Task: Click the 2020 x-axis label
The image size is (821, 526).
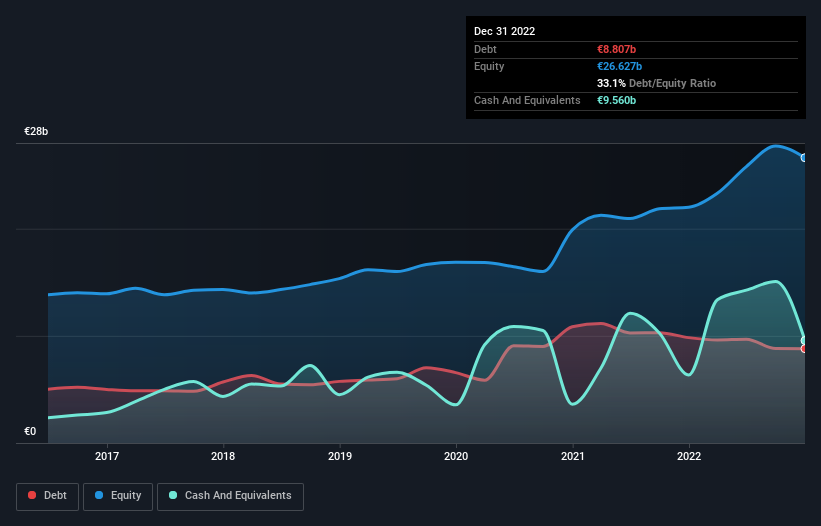Action: [456, 456]
